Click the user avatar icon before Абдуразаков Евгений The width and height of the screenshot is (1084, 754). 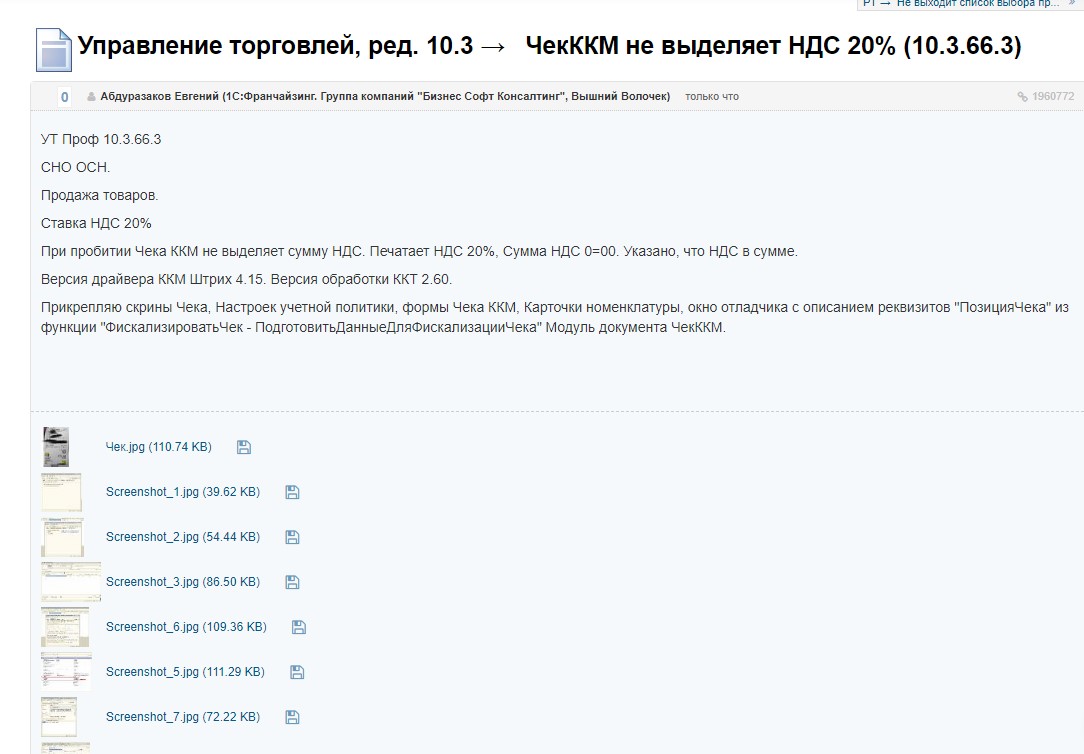pos(91,97)
